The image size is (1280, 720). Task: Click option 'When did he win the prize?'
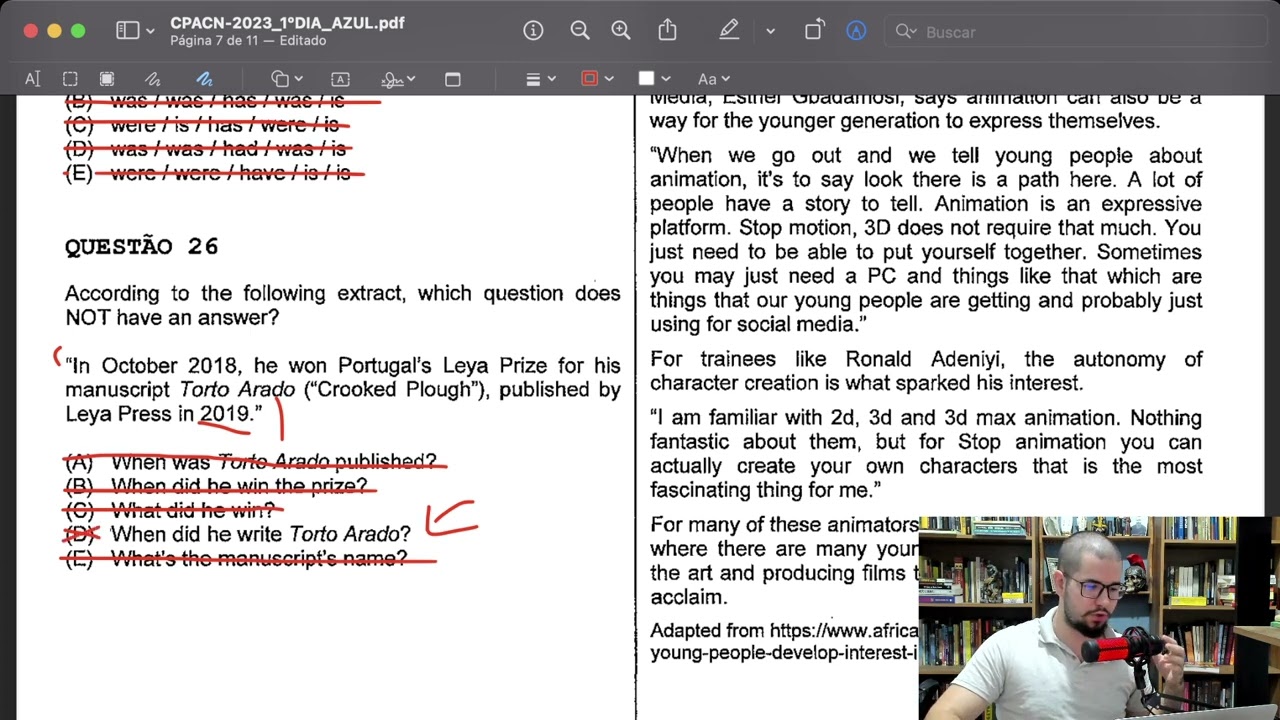(x=239, y=486)
